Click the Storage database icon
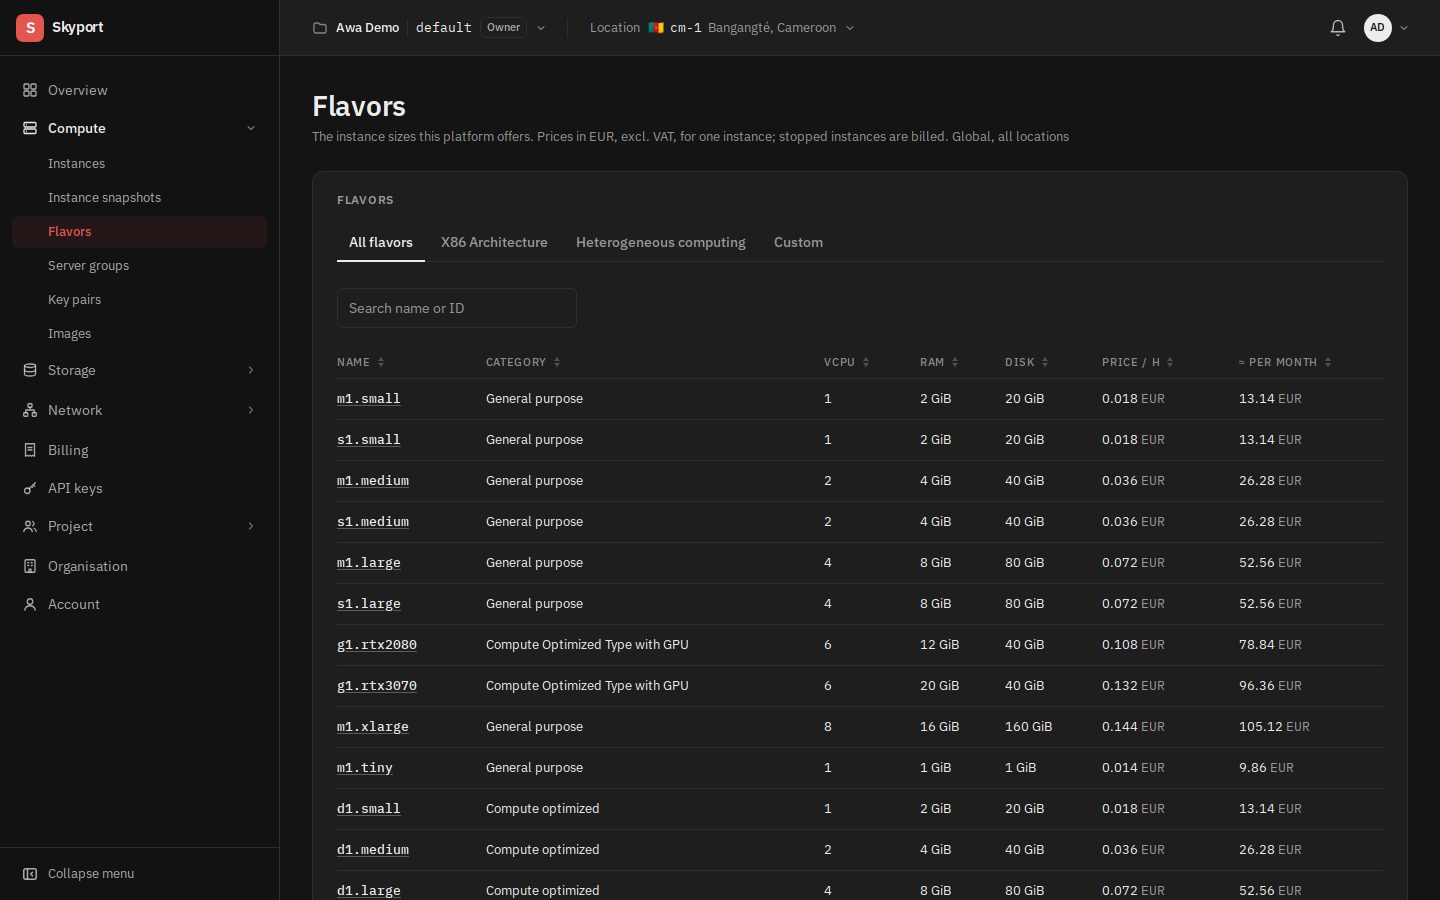The image size is (1440, 900). coord(30,370)
